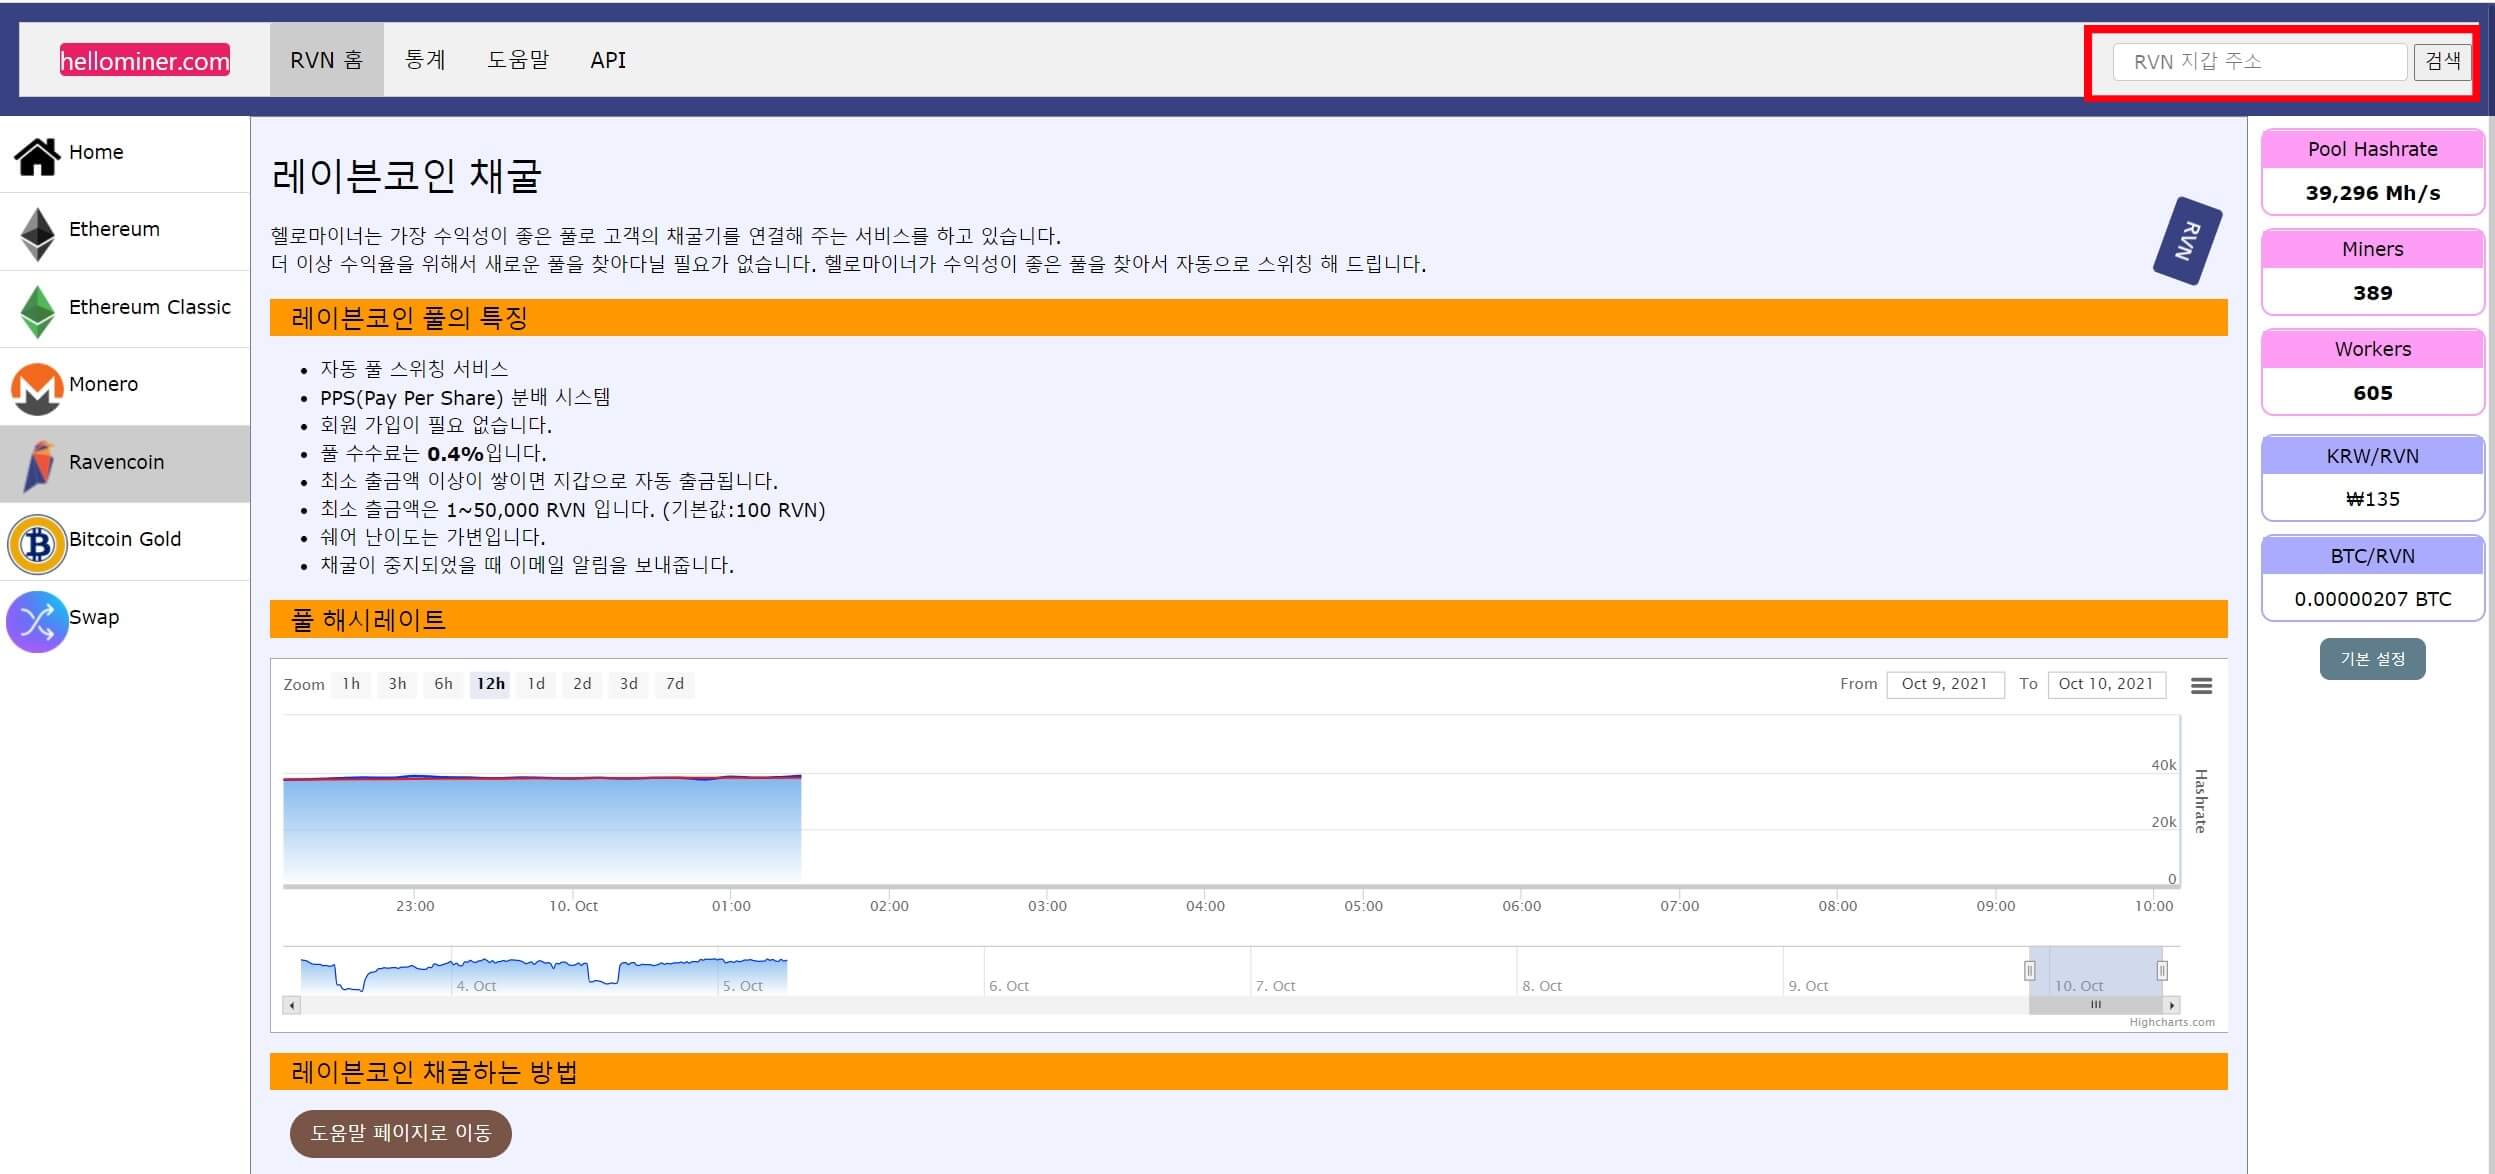Viewport: 2495px width, 1174px height.
Task: Open the 통계 statistics tab
Action: 425,60
